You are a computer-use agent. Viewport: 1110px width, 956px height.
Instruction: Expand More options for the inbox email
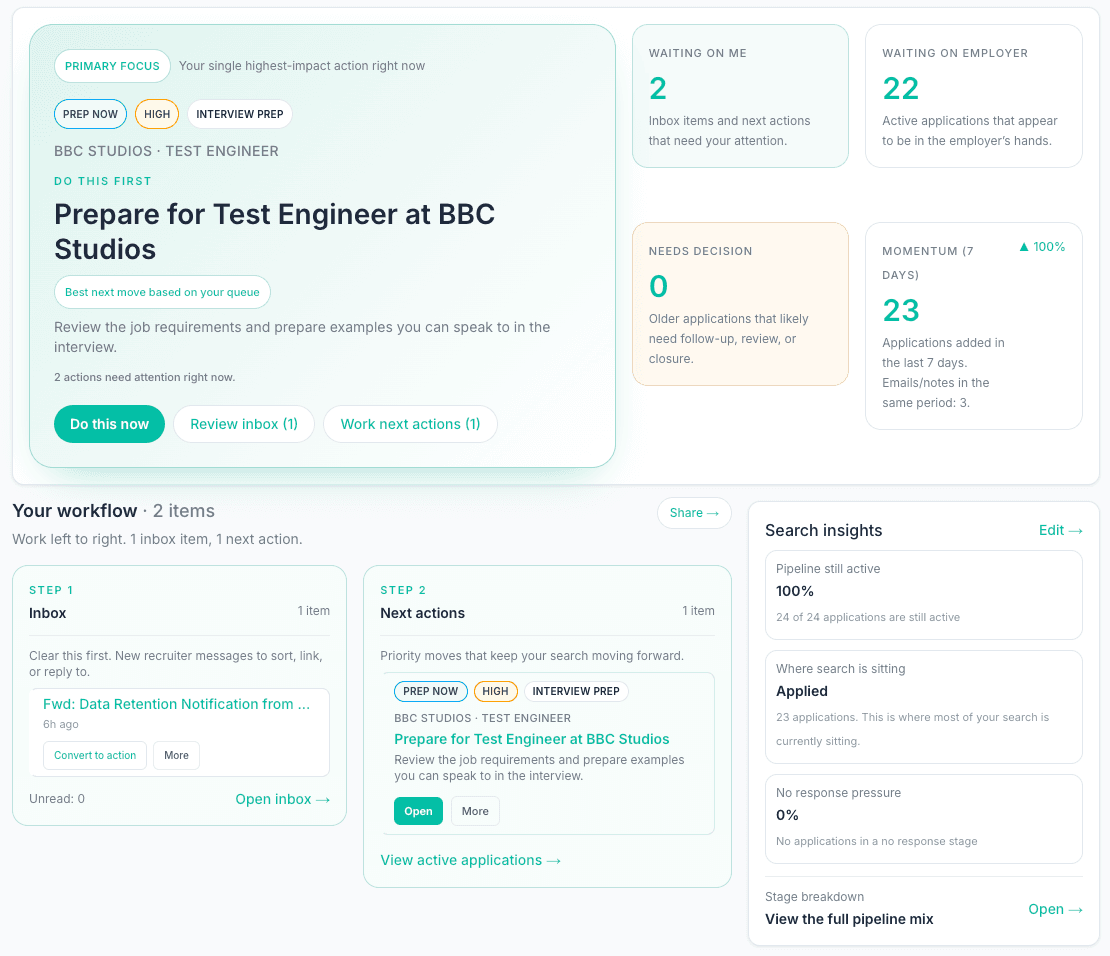[176, 755]
